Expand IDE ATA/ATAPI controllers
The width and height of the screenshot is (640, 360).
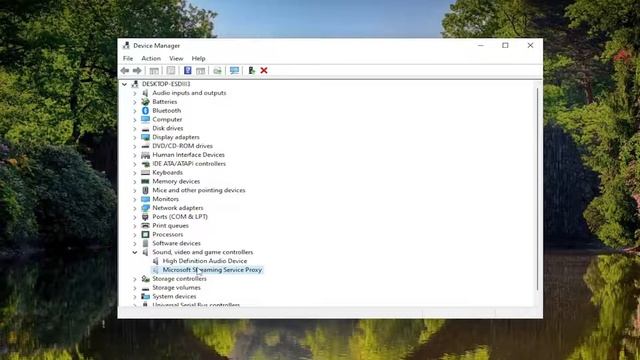pos(135,164)
